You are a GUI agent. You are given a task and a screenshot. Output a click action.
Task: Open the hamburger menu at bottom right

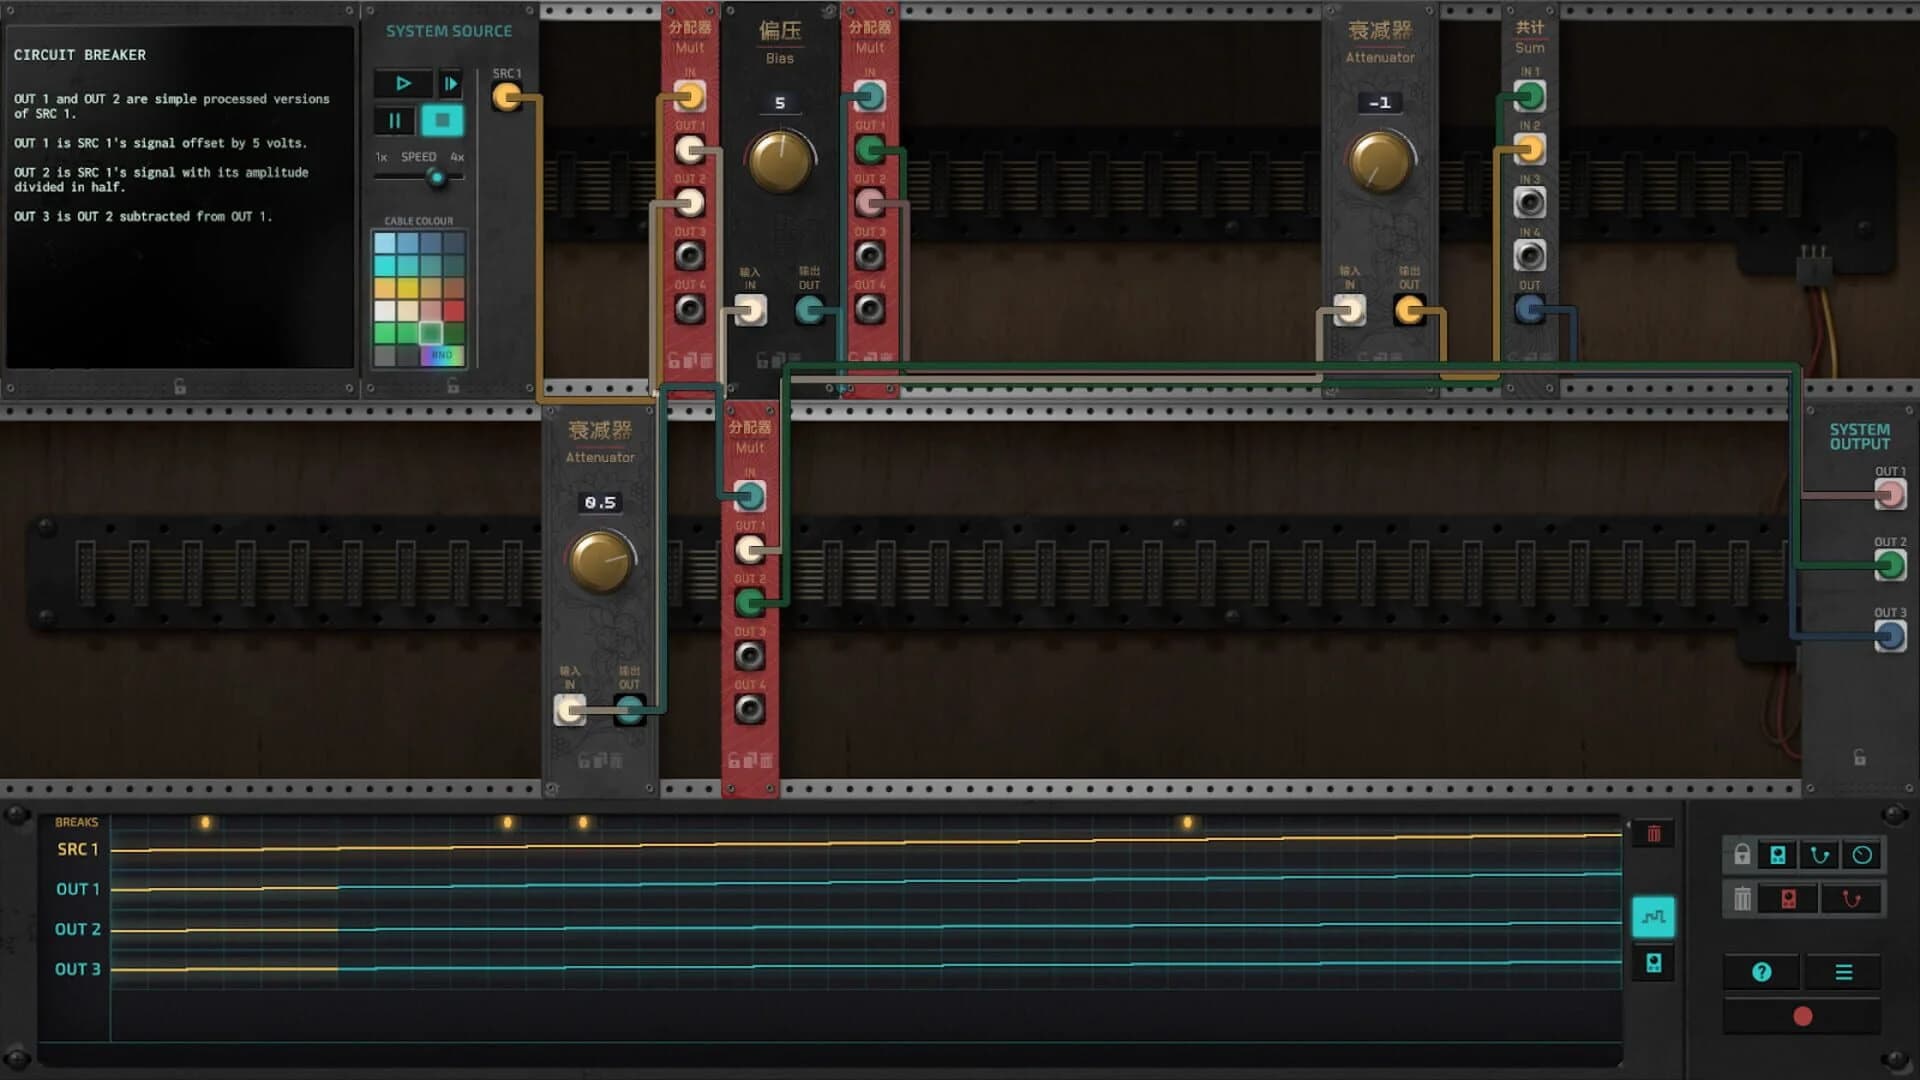point(1844,972)
